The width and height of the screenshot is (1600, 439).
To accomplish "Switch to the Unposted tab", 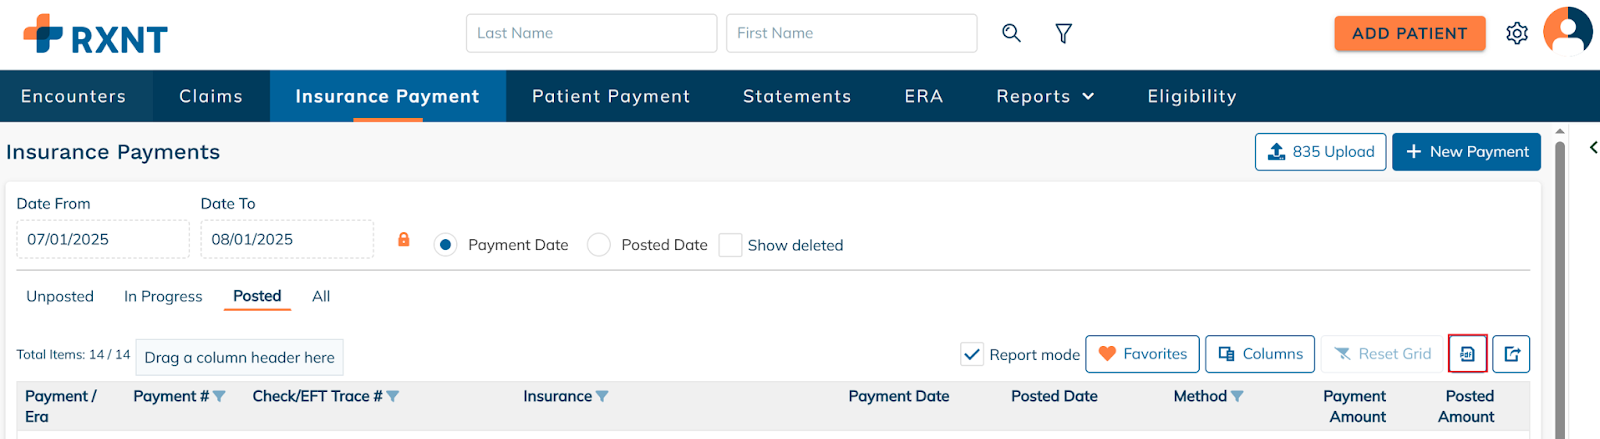I will point(60,296).
